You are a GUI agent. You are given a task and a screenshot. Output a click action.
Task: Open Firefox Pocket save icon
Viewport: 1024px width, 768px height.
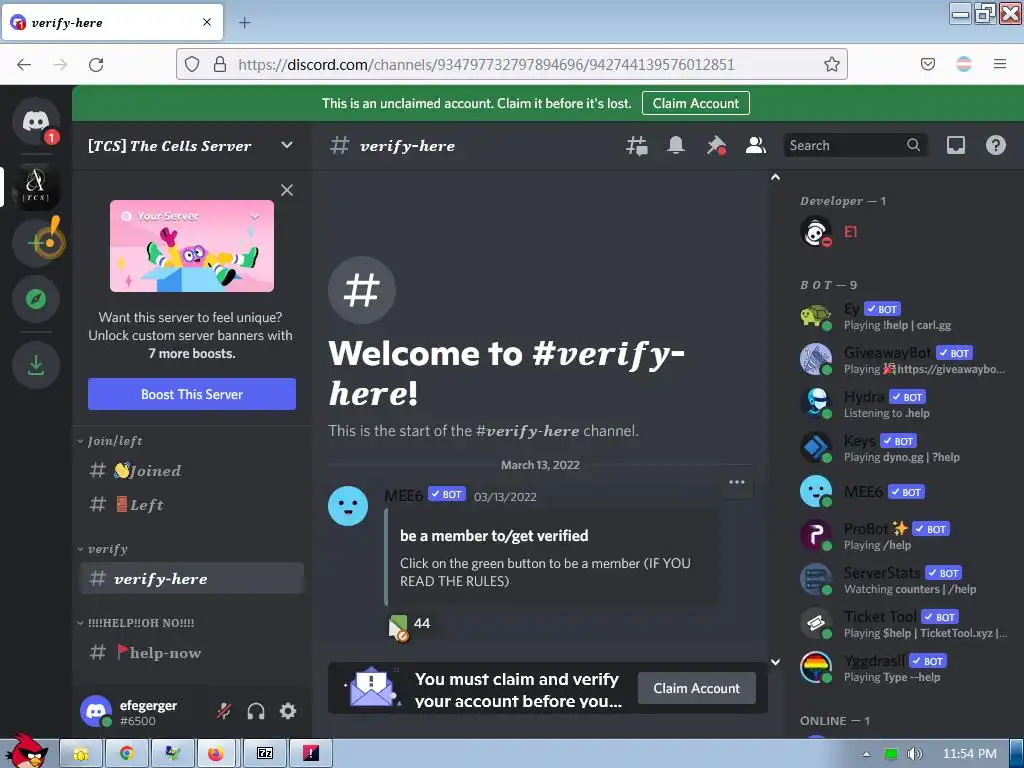click(x=928, y=64)
